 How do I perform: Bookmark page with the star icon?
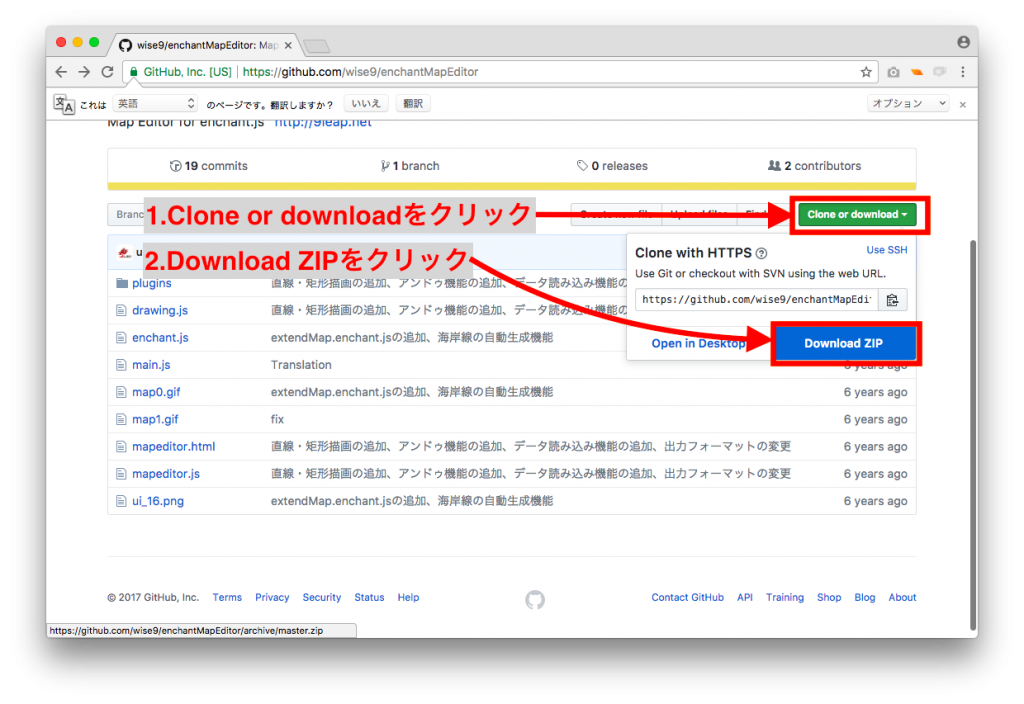(866, 72)
